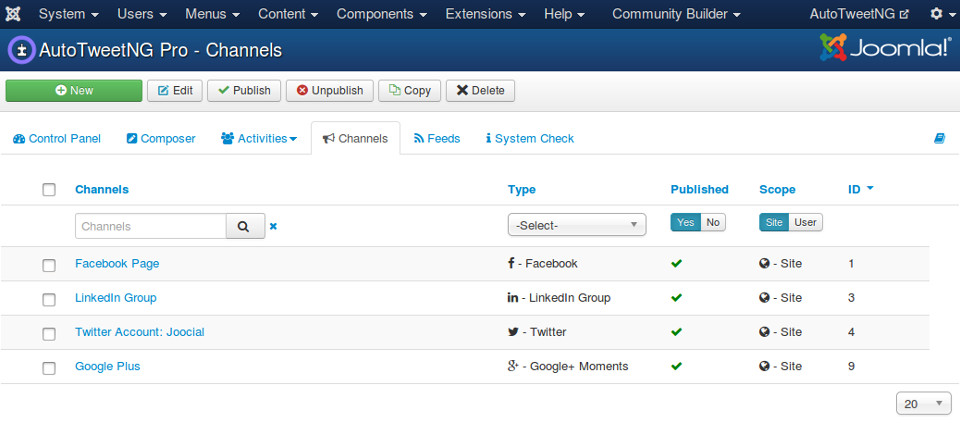The width and height of the screenshot is (960, 423).
Task: Click the Google+ type icon
Action: click(x=513, y=366)
